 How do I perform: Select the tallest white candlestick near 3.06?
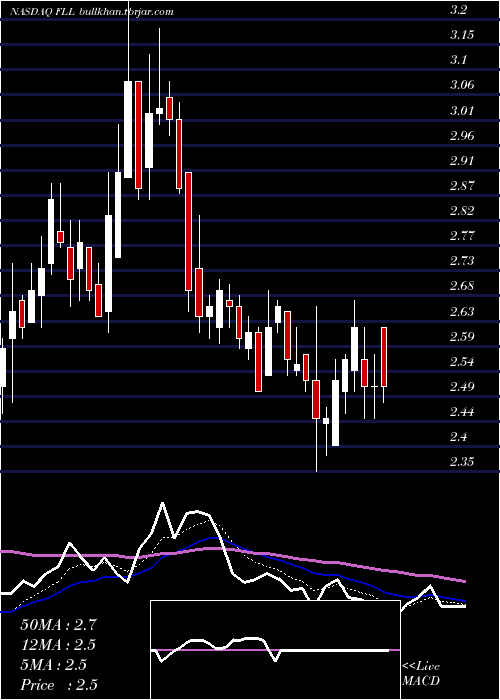click(x=128, y=129)
